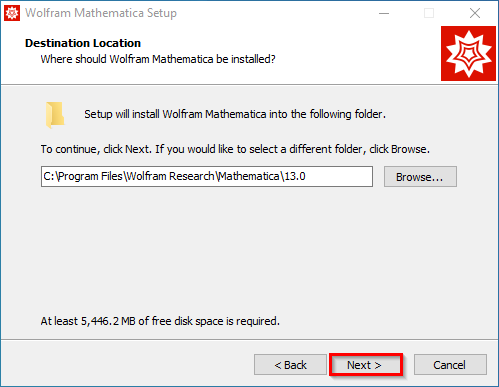
Task: Click the greyed-out maximize button
Action: (429, 13)
